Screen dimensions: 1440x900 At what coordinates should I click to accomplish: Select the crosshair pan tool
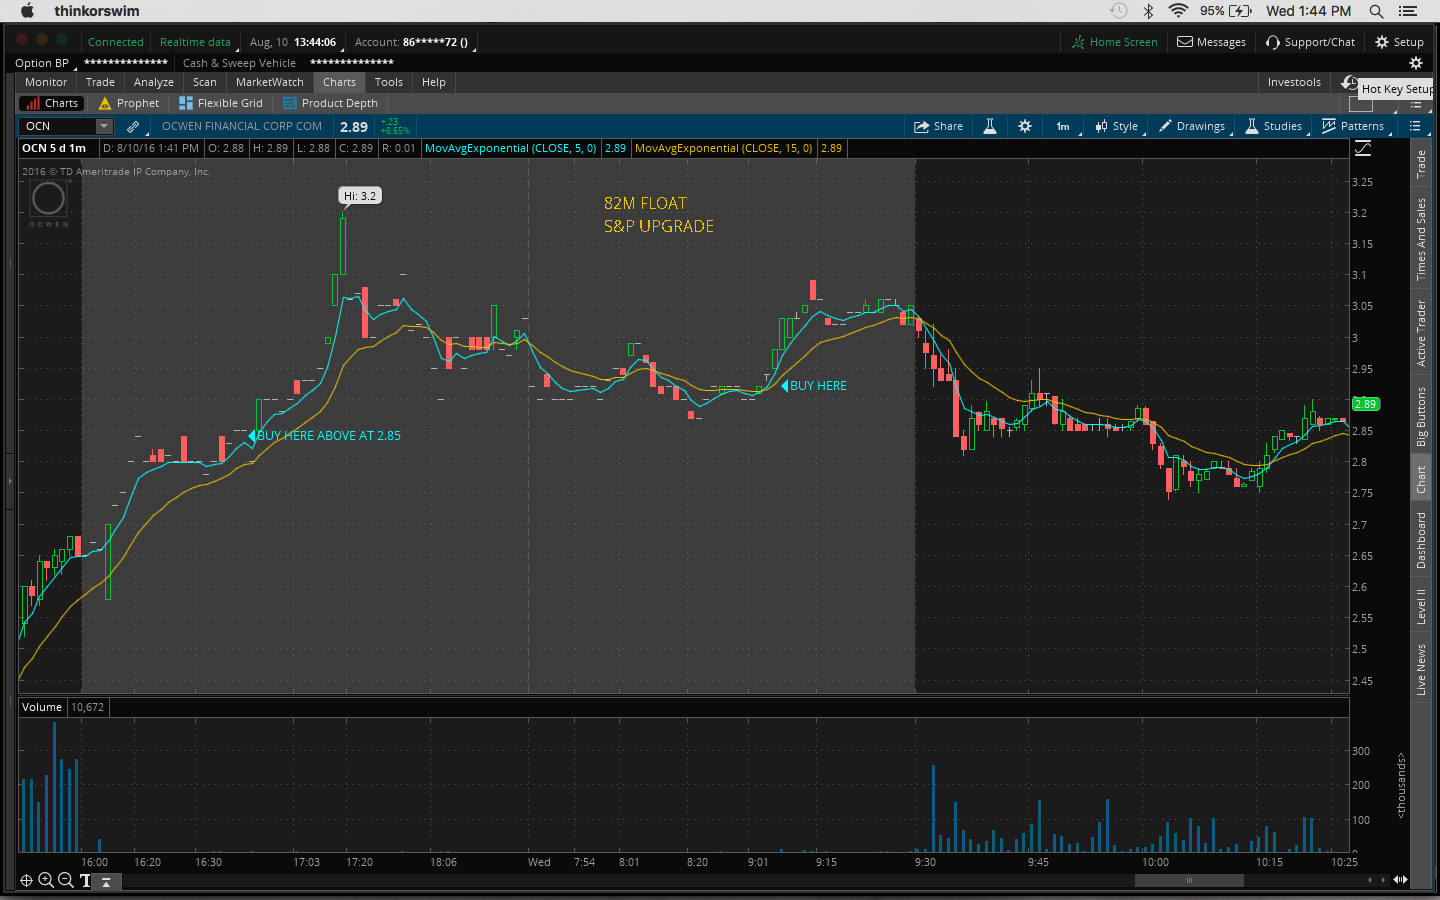(26, 880)
